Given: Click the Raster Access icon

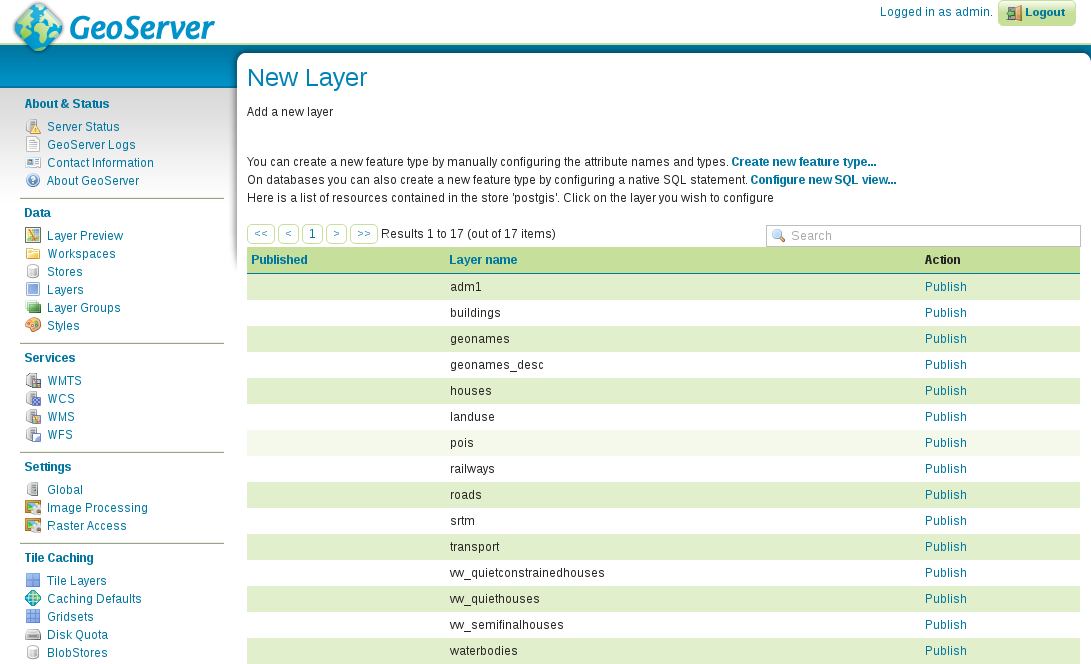Looking at the screenshot, I should 33,526.
